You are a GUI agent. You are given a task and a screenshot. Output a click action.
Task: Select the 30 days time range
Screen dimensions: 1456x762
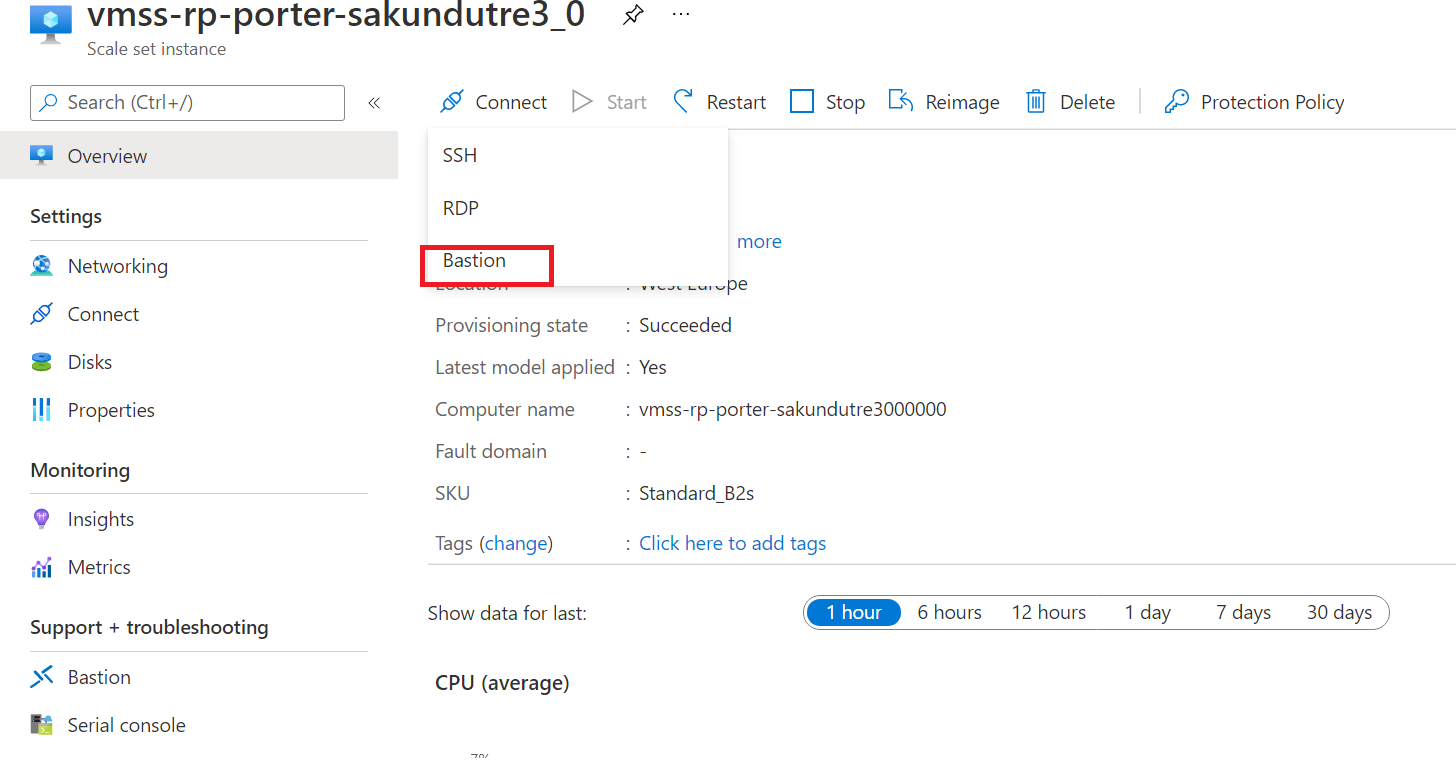pyautogui.click(x=1339, y=613)
